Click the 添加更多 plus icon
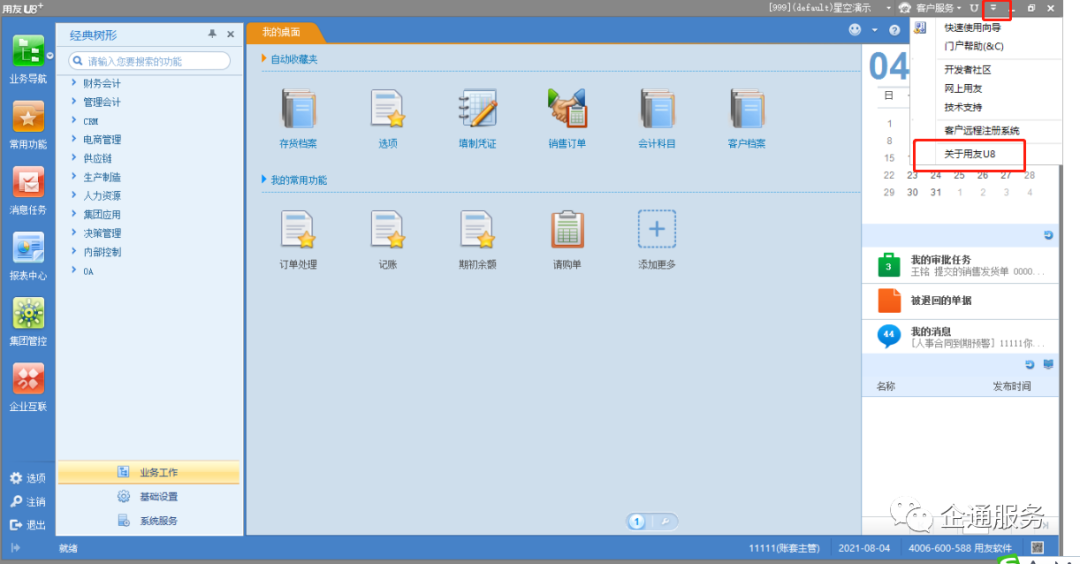This screenshot has height=564, width=1080. click(657, 229)
